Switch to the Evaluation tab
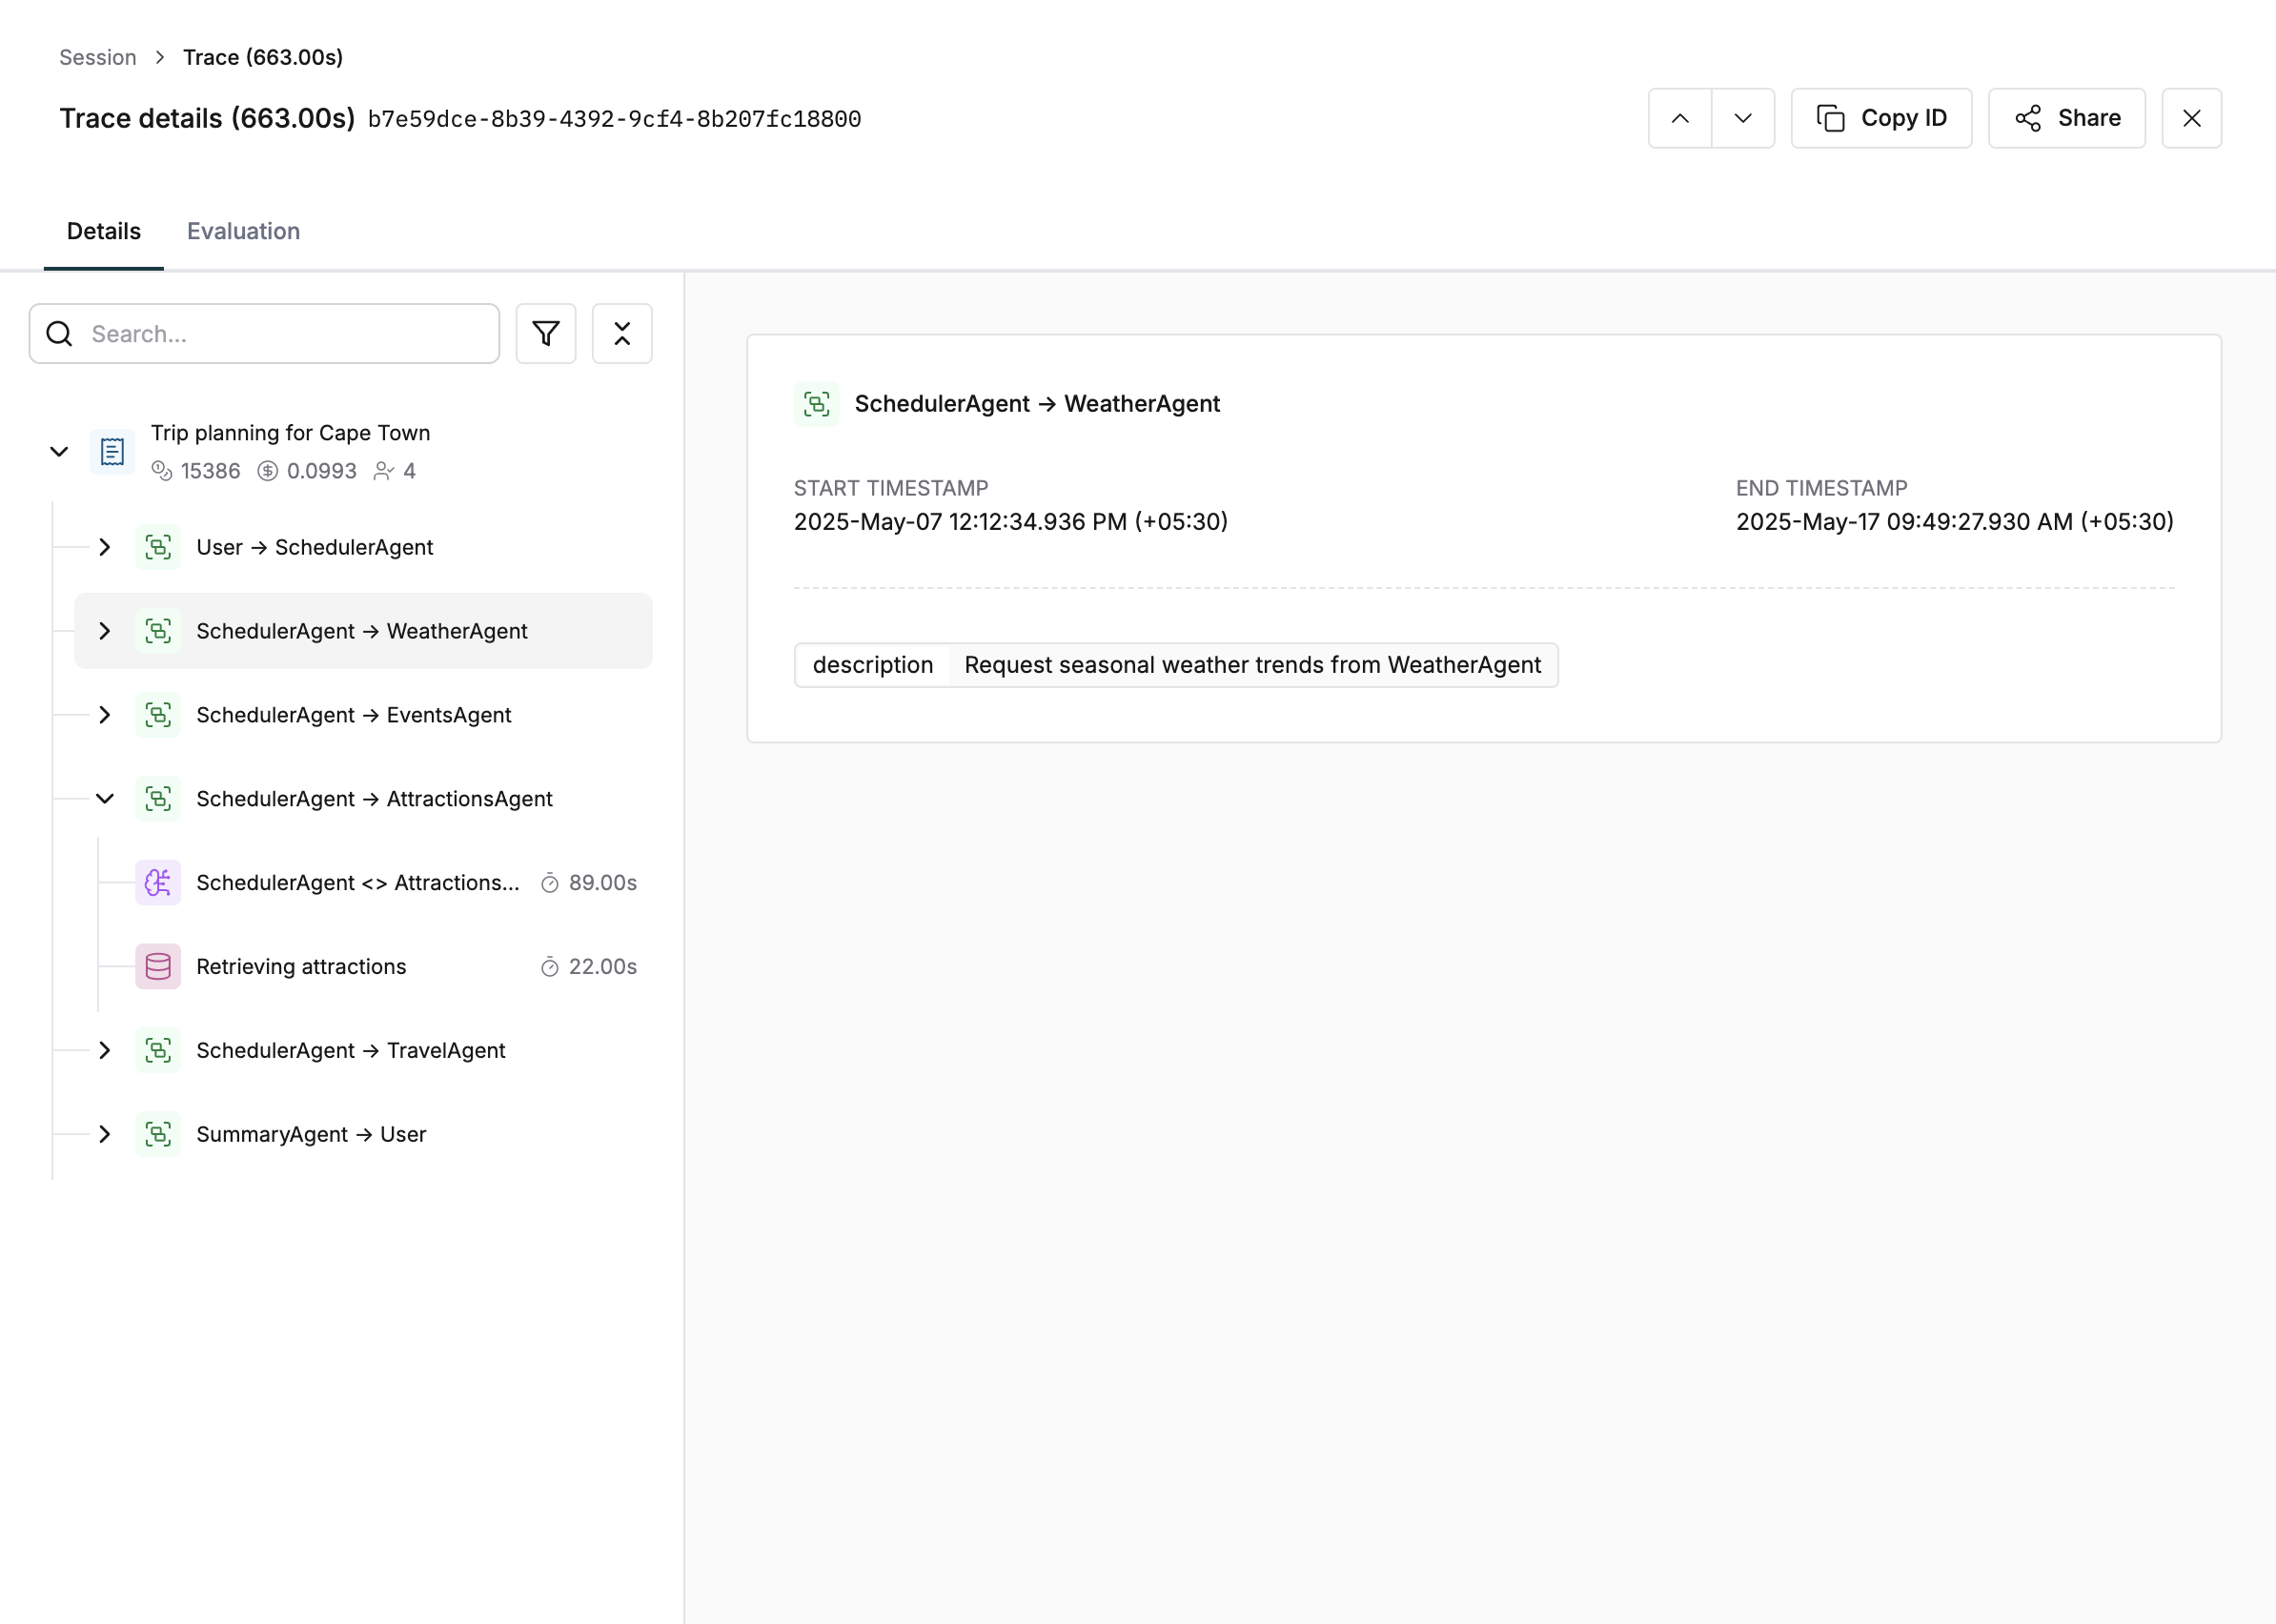2276x1624 pixels. (x=243, y=231)
